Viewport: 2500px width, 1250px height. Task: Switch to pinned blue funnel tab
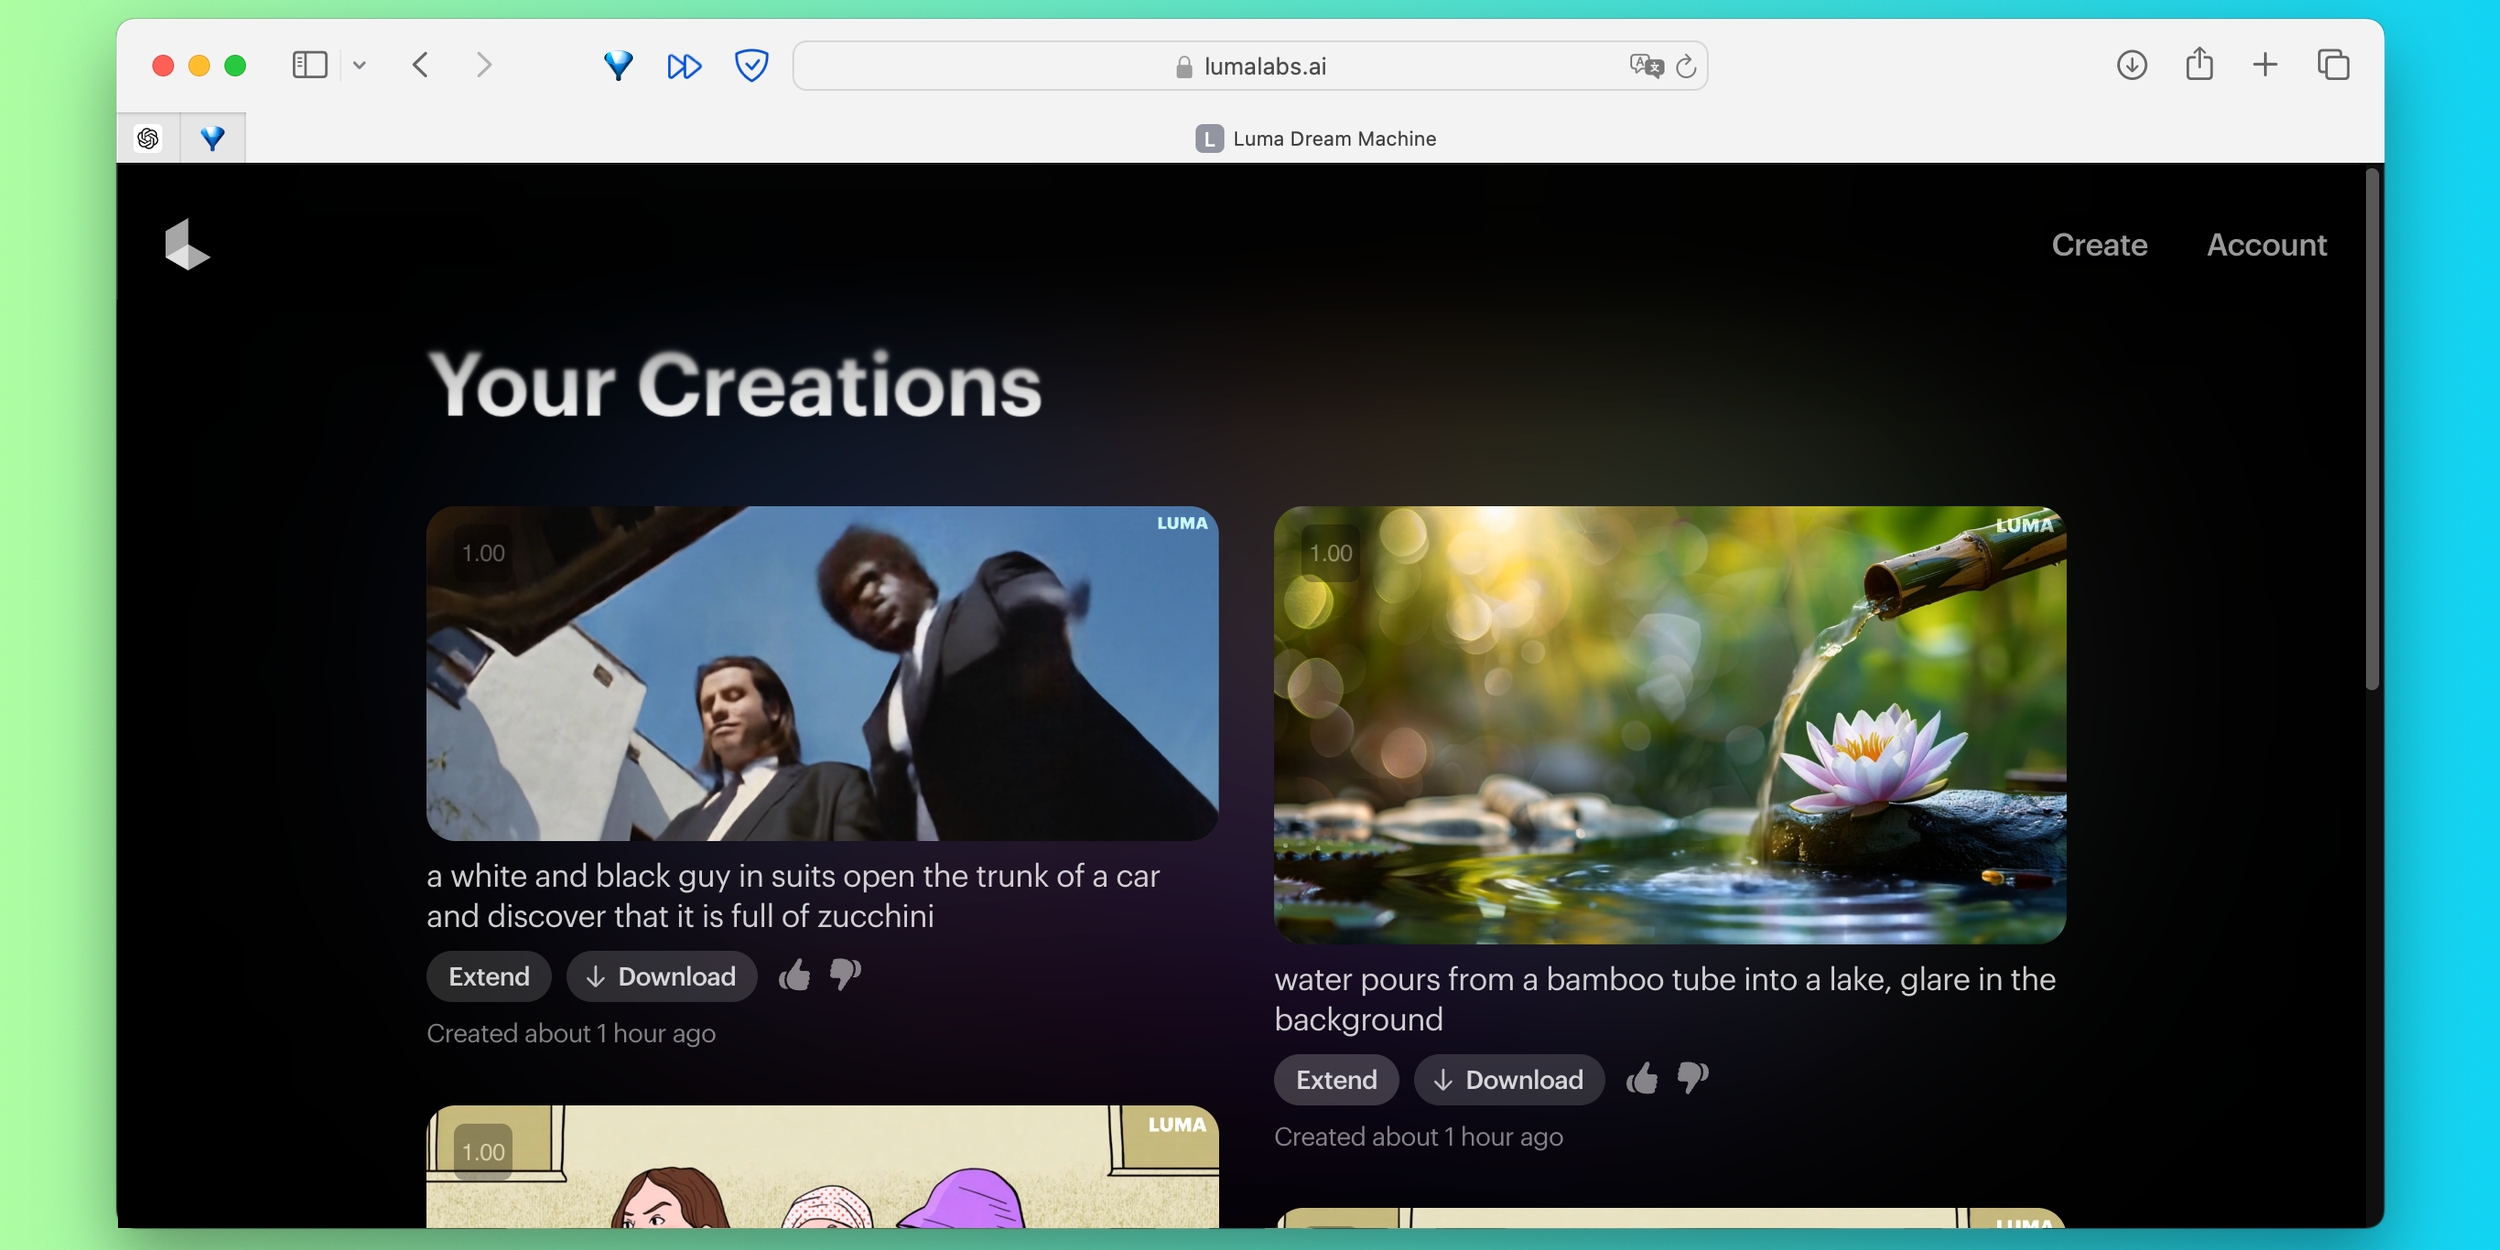tap(212, 138)
